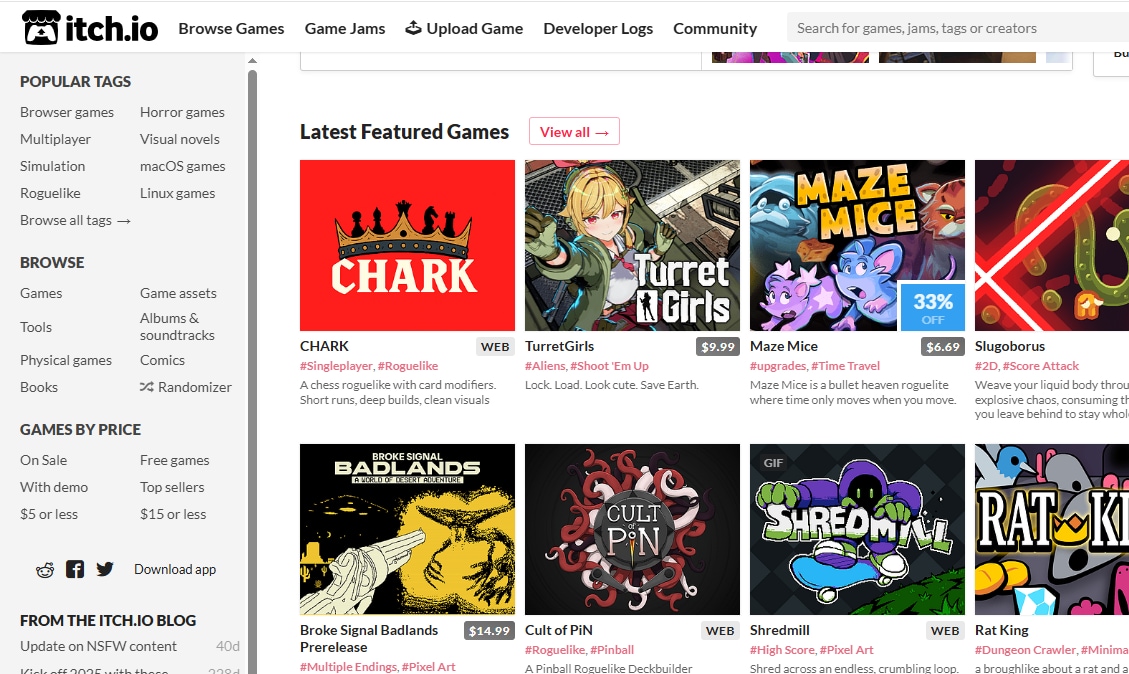The height and width of the screenshot is (674, 1129).
Task: Browse Physical games
Action: [x=66, y=360]
